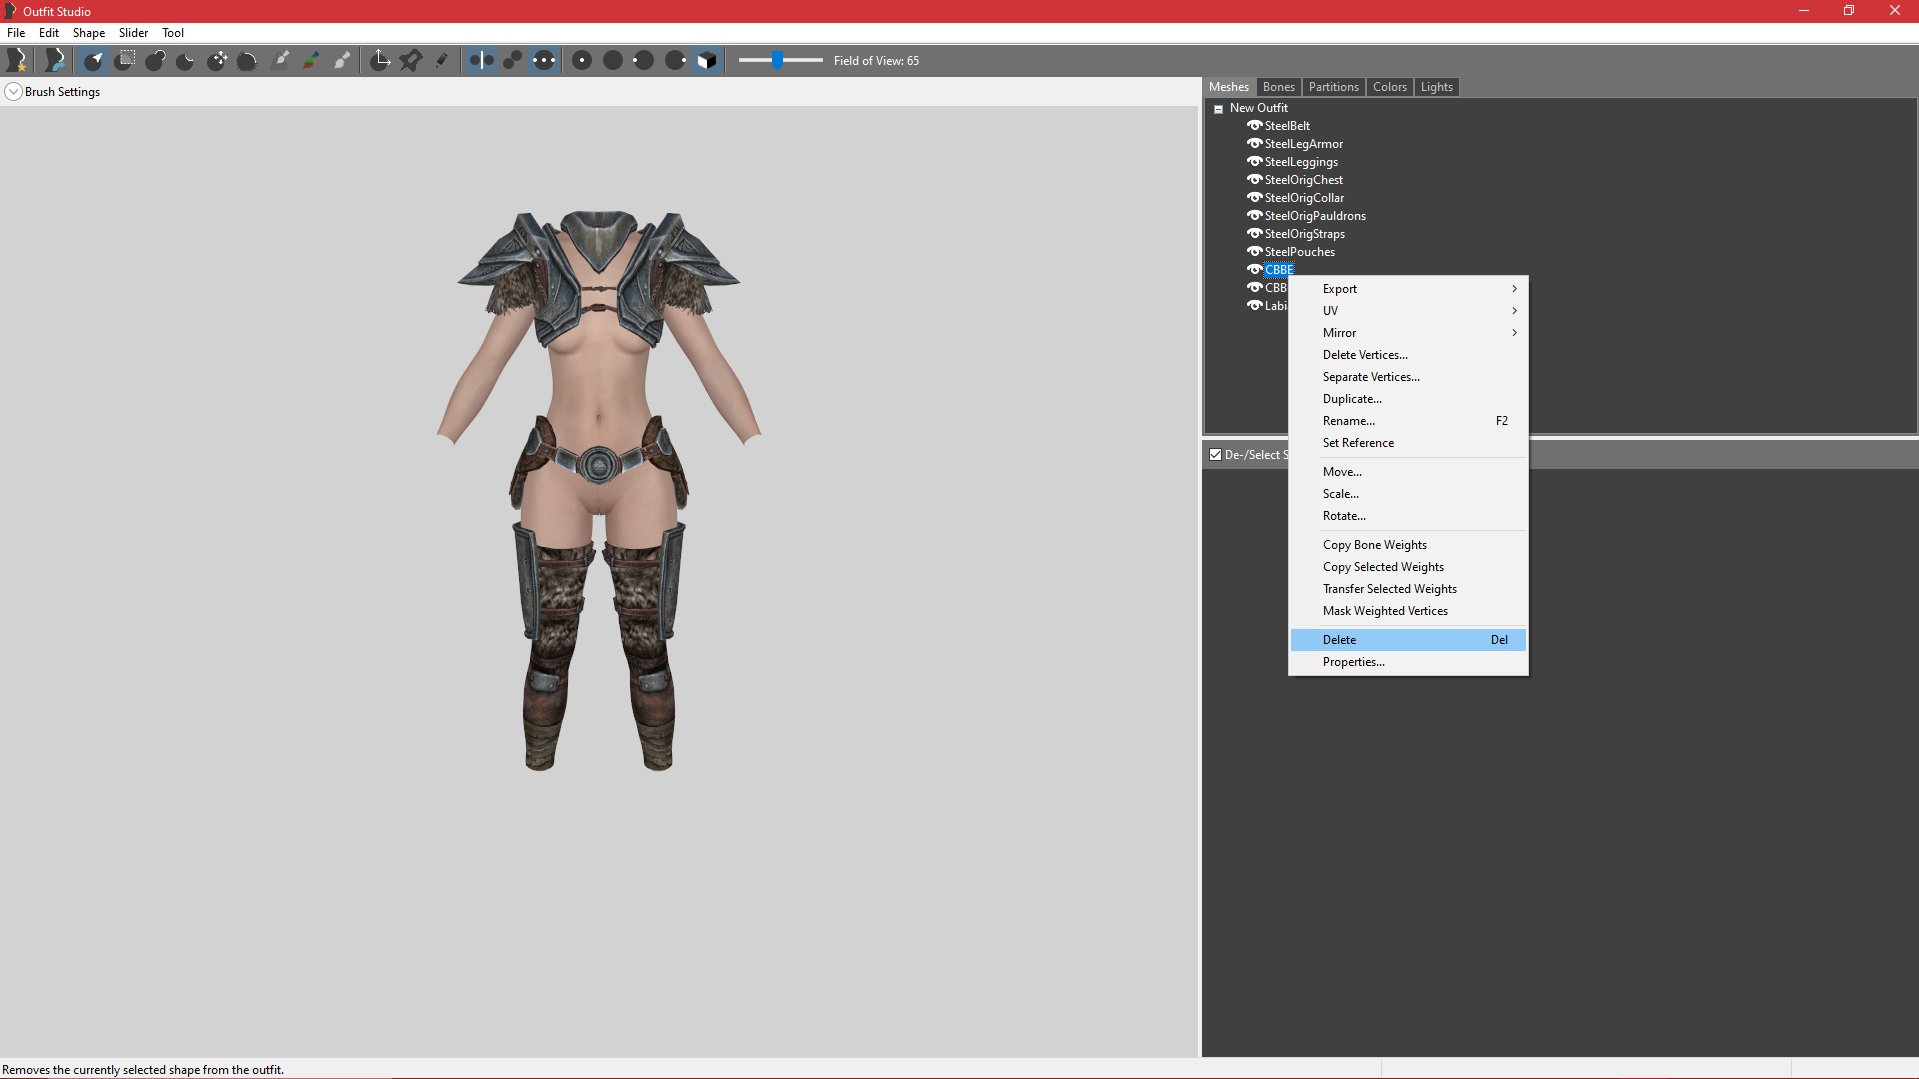The image size is (1919, 1079).
Task: Open the Edit menu
Action: [49, 33]
